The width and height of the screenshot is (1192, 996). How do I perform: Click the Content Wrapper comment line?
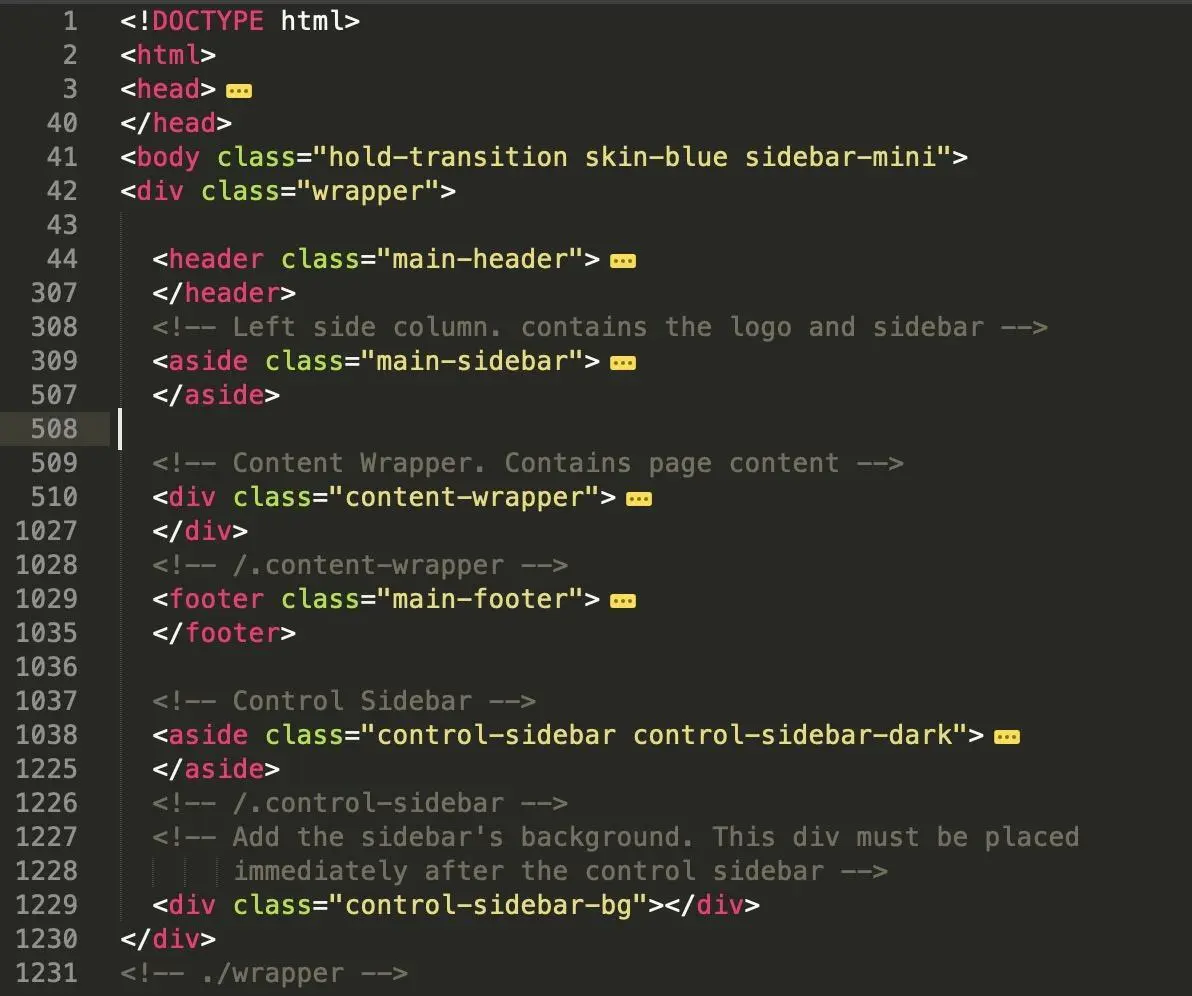[x=528, y=464]
